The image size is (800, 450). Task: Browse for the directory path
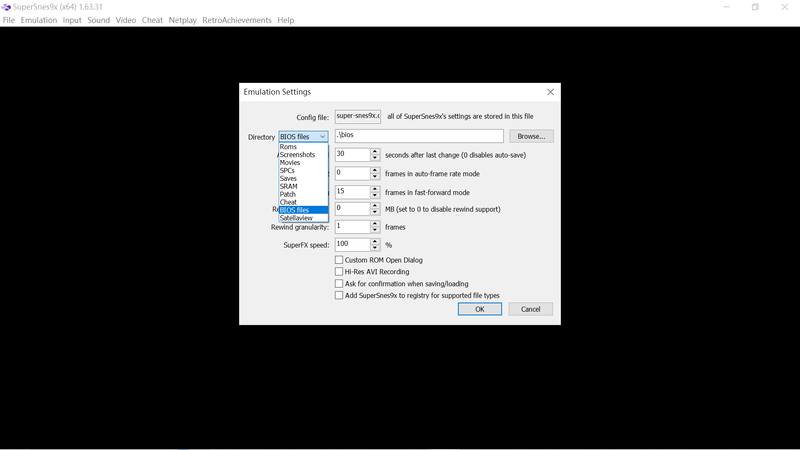(x=531, y=136)
